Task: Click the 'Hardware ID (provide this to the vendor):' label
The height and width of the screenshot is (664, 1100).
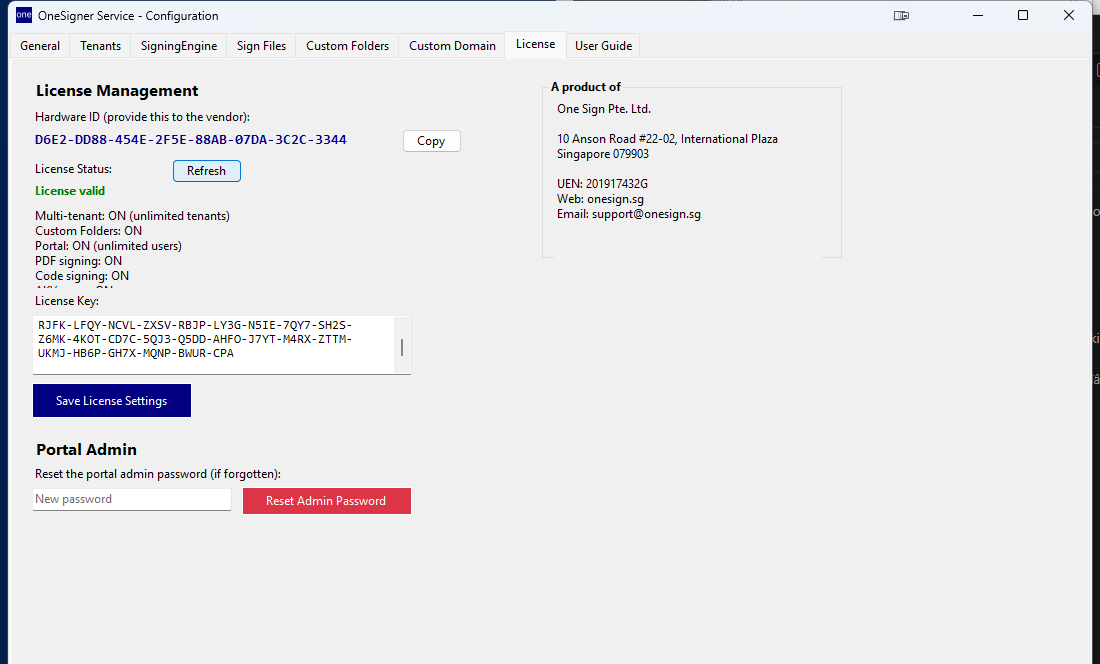Action: click(x=142, y=117)
